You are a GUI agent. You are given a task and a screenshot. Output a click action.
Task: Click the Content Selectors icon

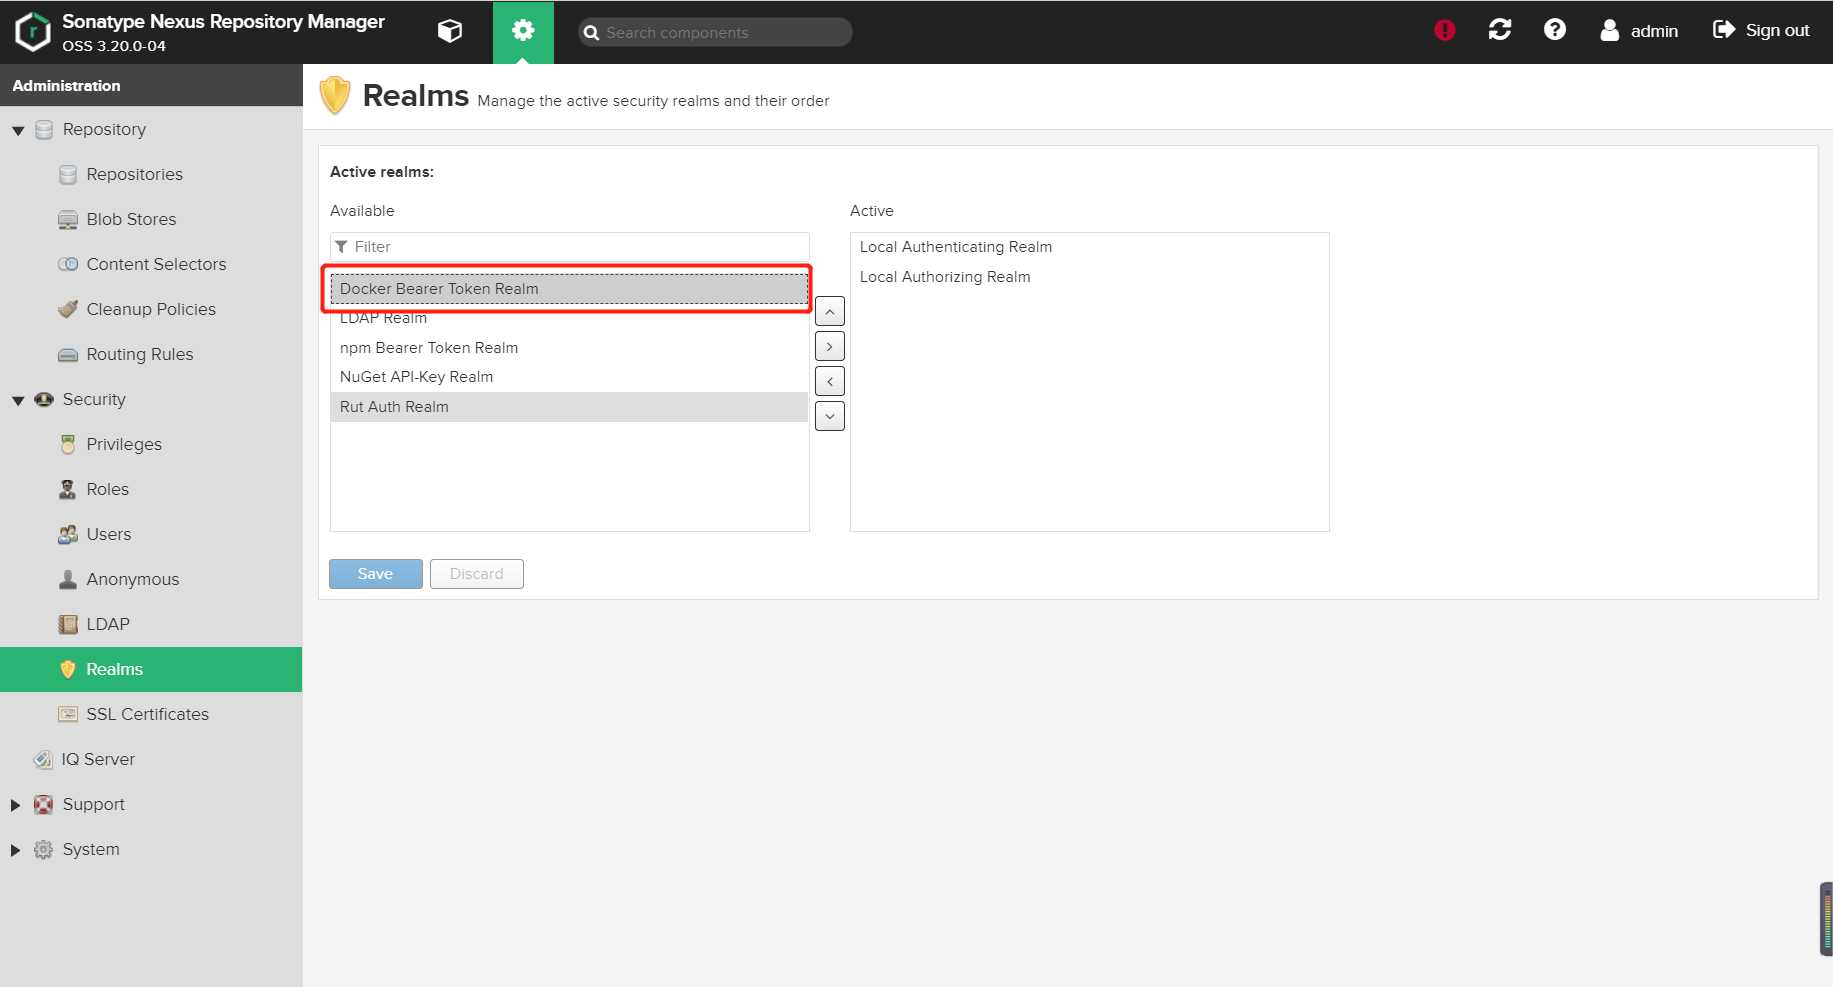pos(68,264)
